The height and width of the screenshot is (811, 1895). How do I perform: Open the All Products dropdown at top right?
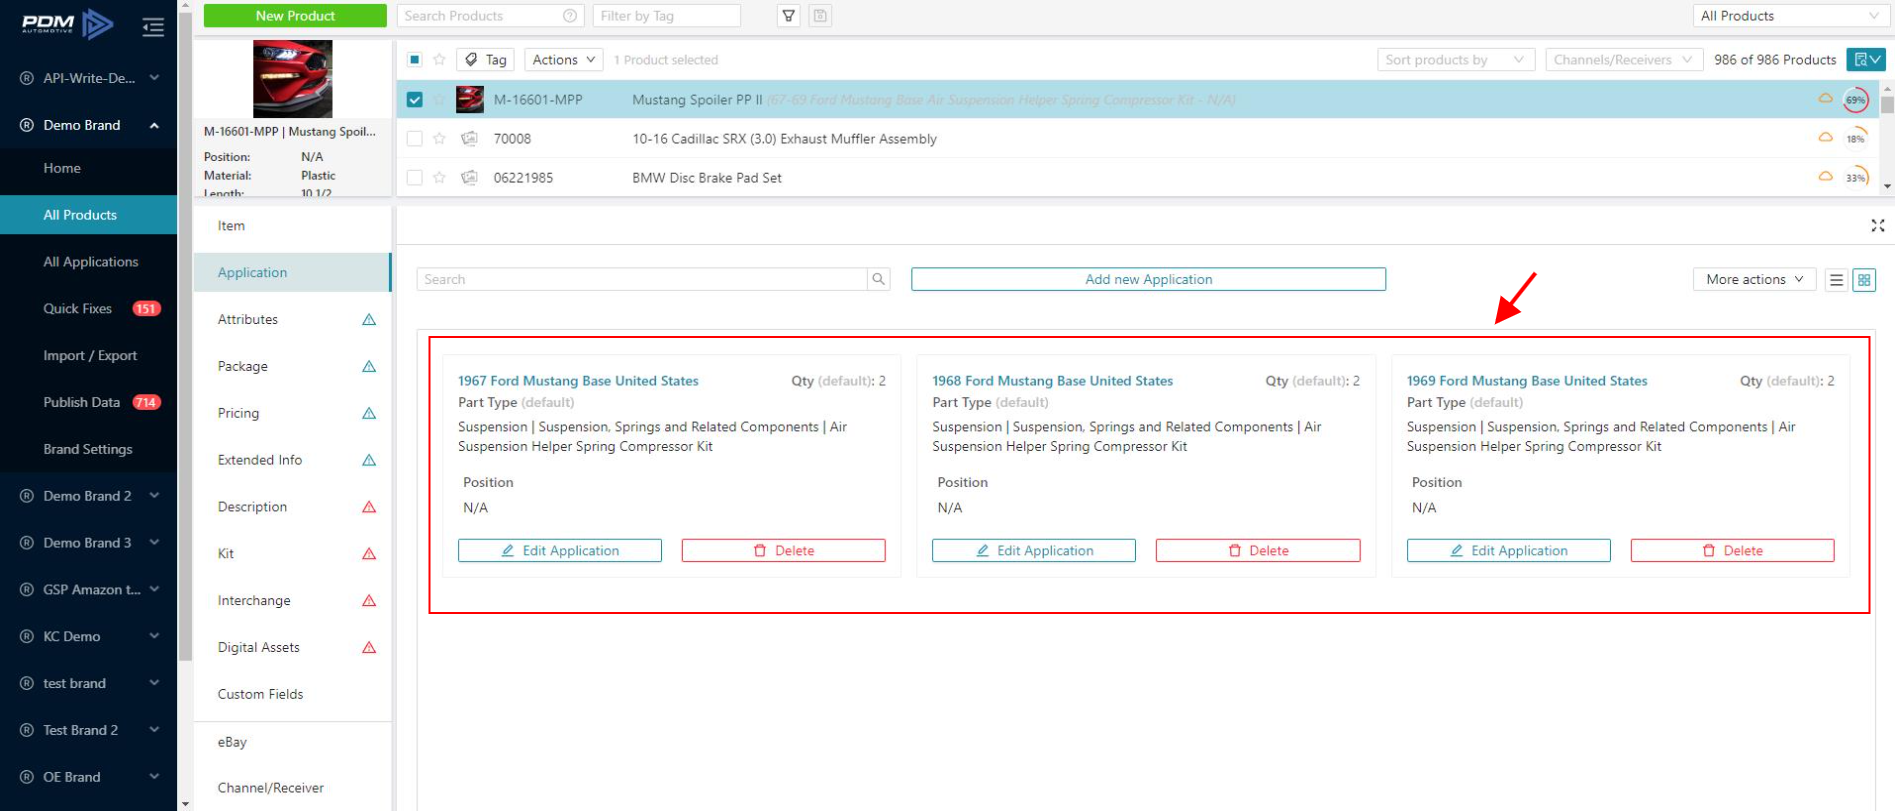point(1790,16)
